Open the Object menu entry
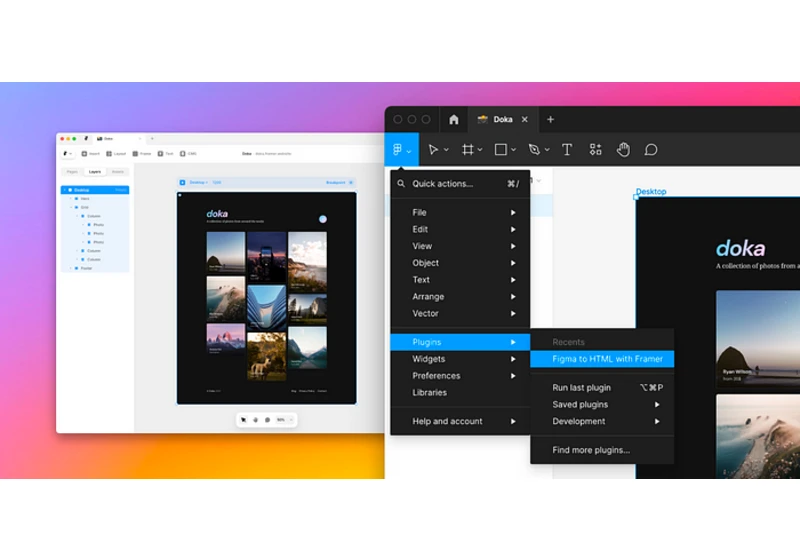The width and height of the screenshot is (800, 560). [460, 263]
